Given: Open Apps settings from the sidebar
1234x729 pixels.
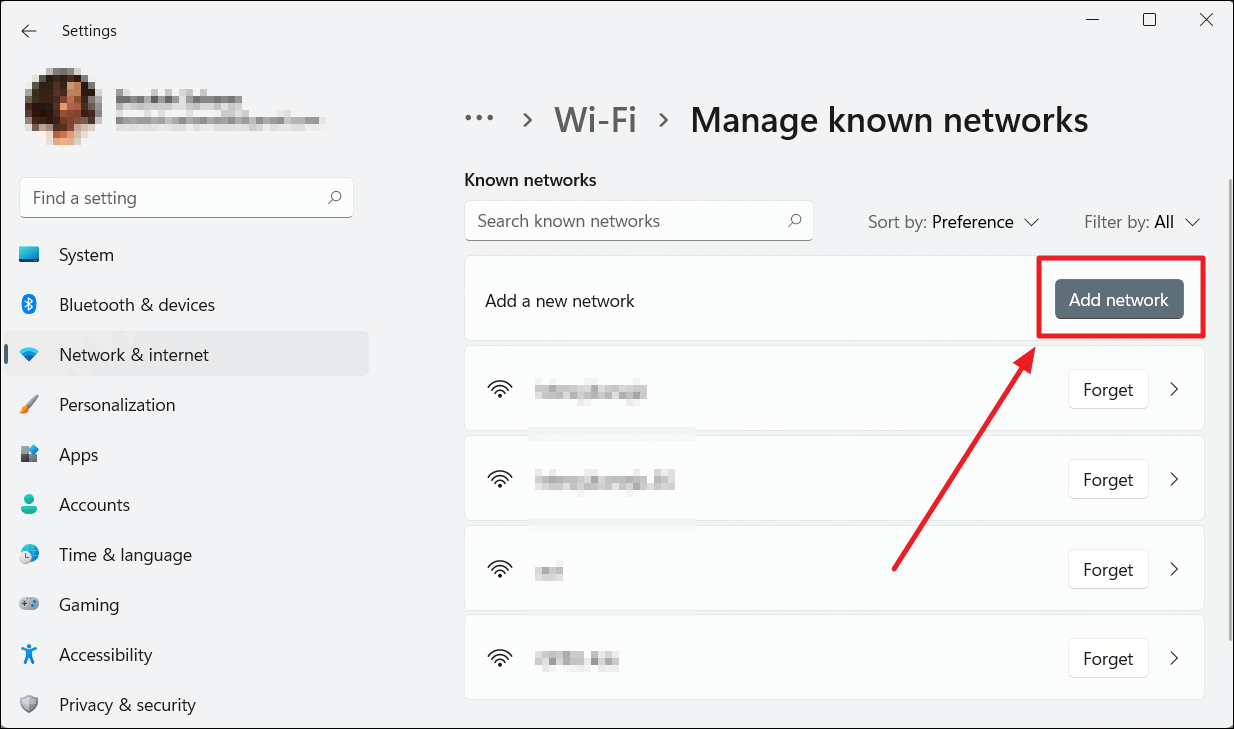Looking at the screenshot, I should [30, 454].
